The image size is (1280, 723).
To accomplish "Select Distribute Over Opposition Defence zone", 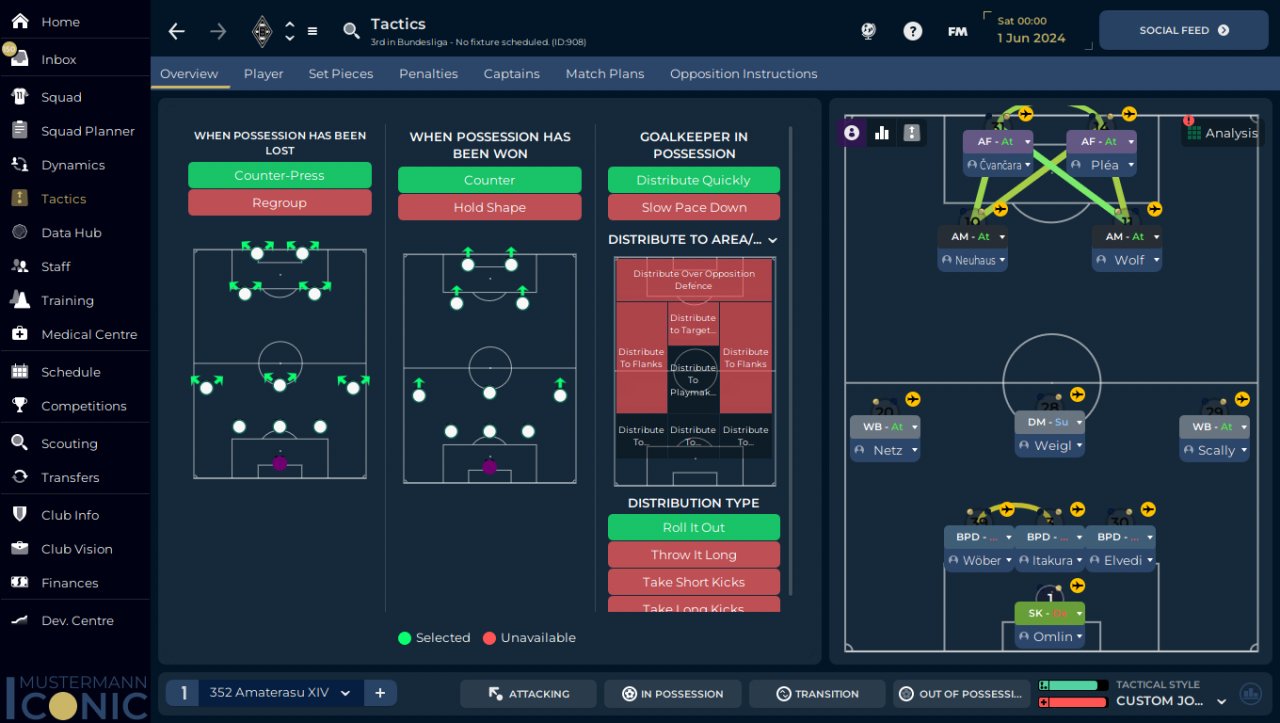I will tap(694, 280).
